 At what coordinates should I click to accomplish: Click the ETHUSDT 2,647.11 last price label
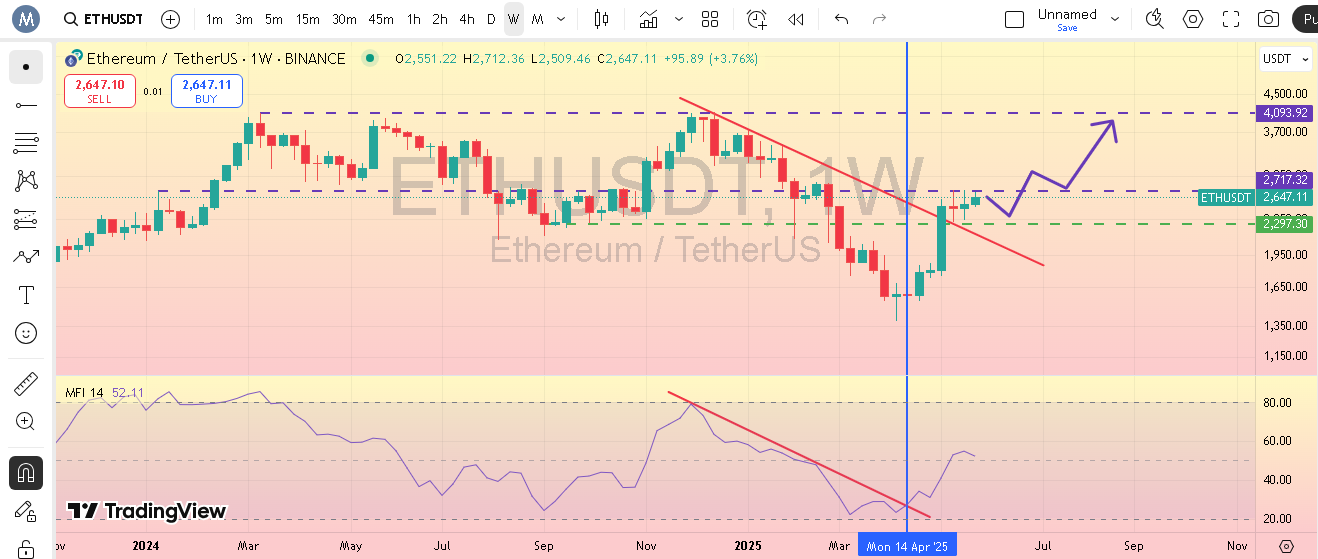click(x=1256, y=198)
